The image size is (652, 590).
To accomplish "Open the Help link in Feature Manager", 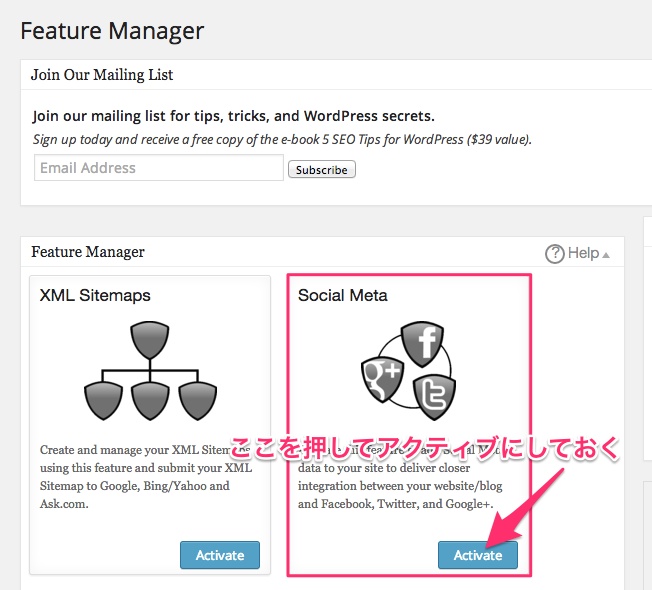I will pyautogui.click(x=583, y=253).
